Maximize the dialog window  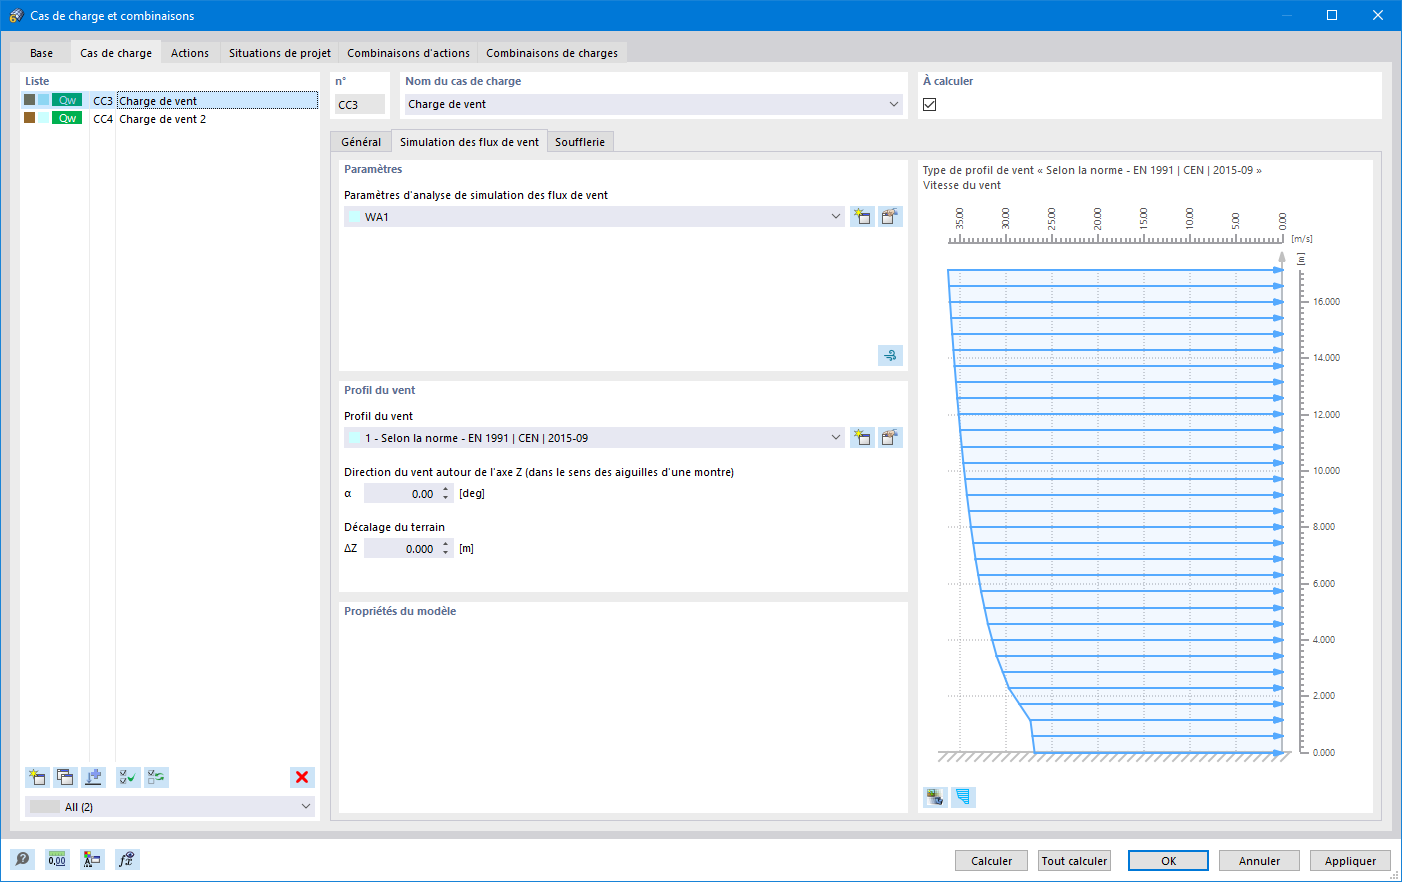pyautogui.click(x=1332, y=15)
